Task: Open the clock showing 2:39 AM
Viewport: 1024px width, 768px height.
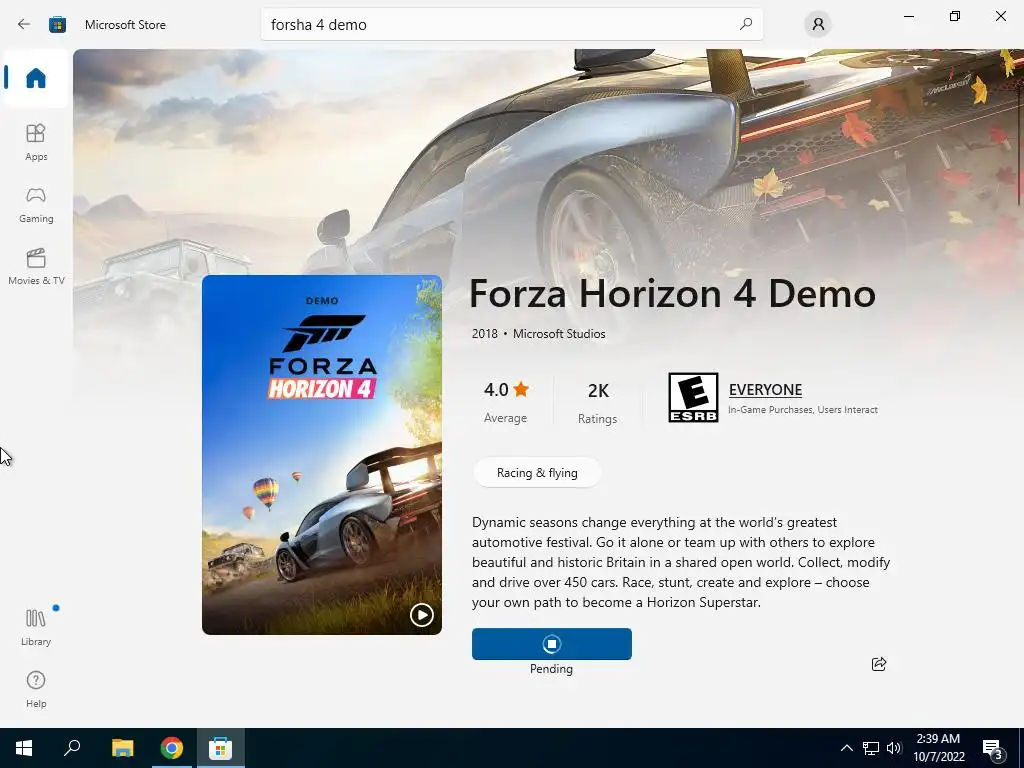Action: [x=938, y=748]
